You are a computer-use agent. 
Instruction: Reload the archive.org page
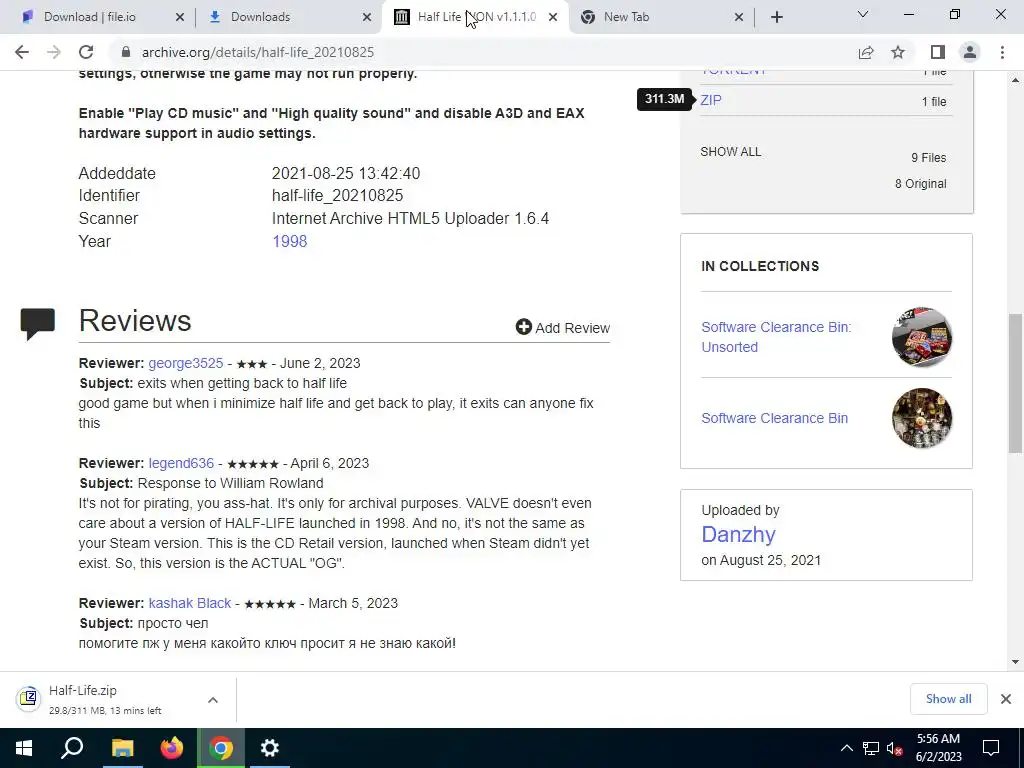86,52
